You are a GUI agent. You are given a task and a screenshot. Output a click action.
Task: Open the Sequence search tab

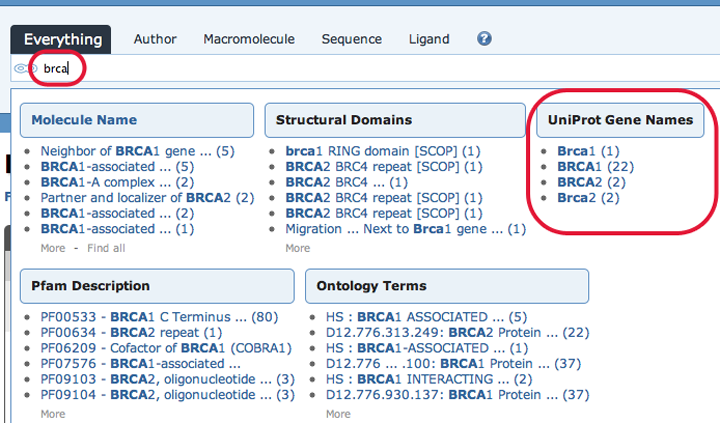point(351,39)
